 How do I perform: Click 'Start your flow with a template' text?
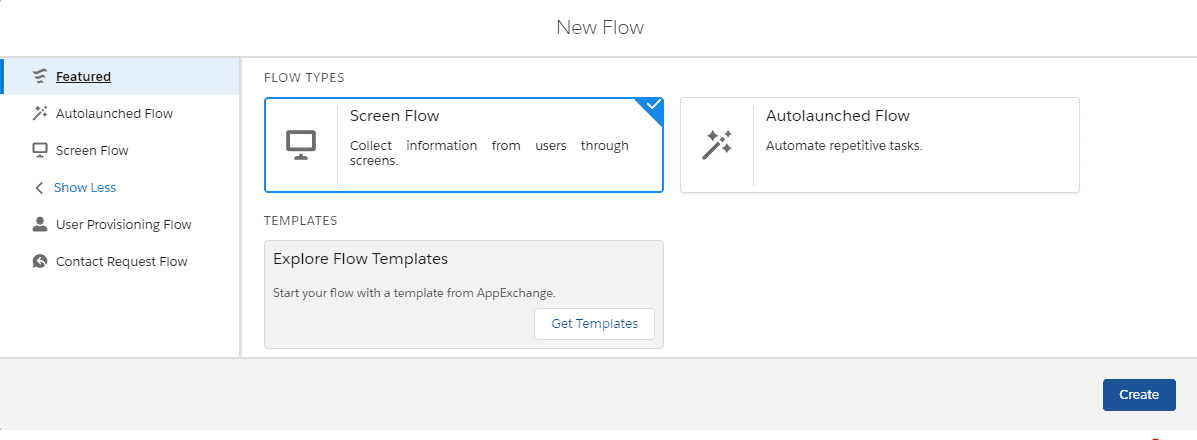coord(415,293)
